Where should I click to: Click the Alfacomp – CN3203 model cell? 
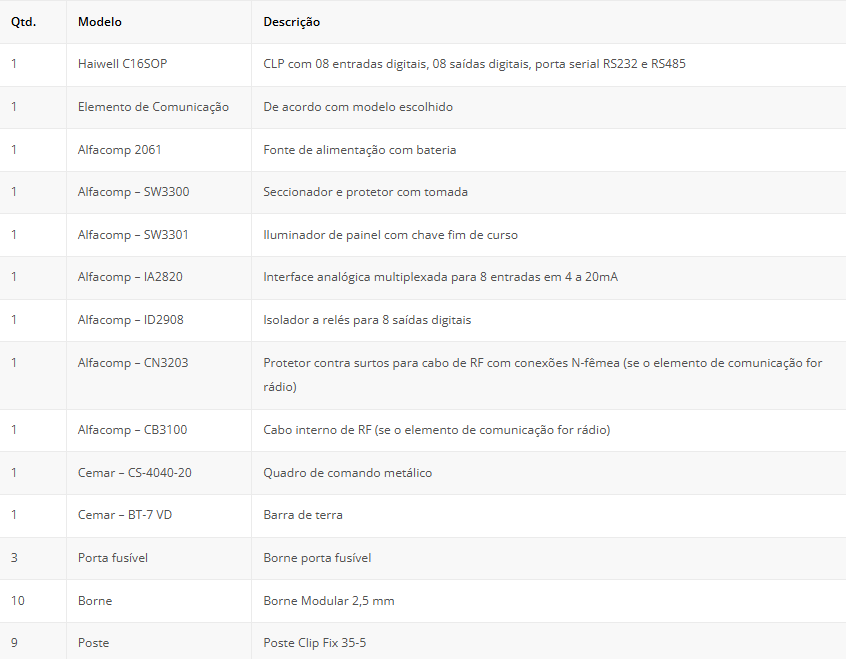click(x=133, y=363)
